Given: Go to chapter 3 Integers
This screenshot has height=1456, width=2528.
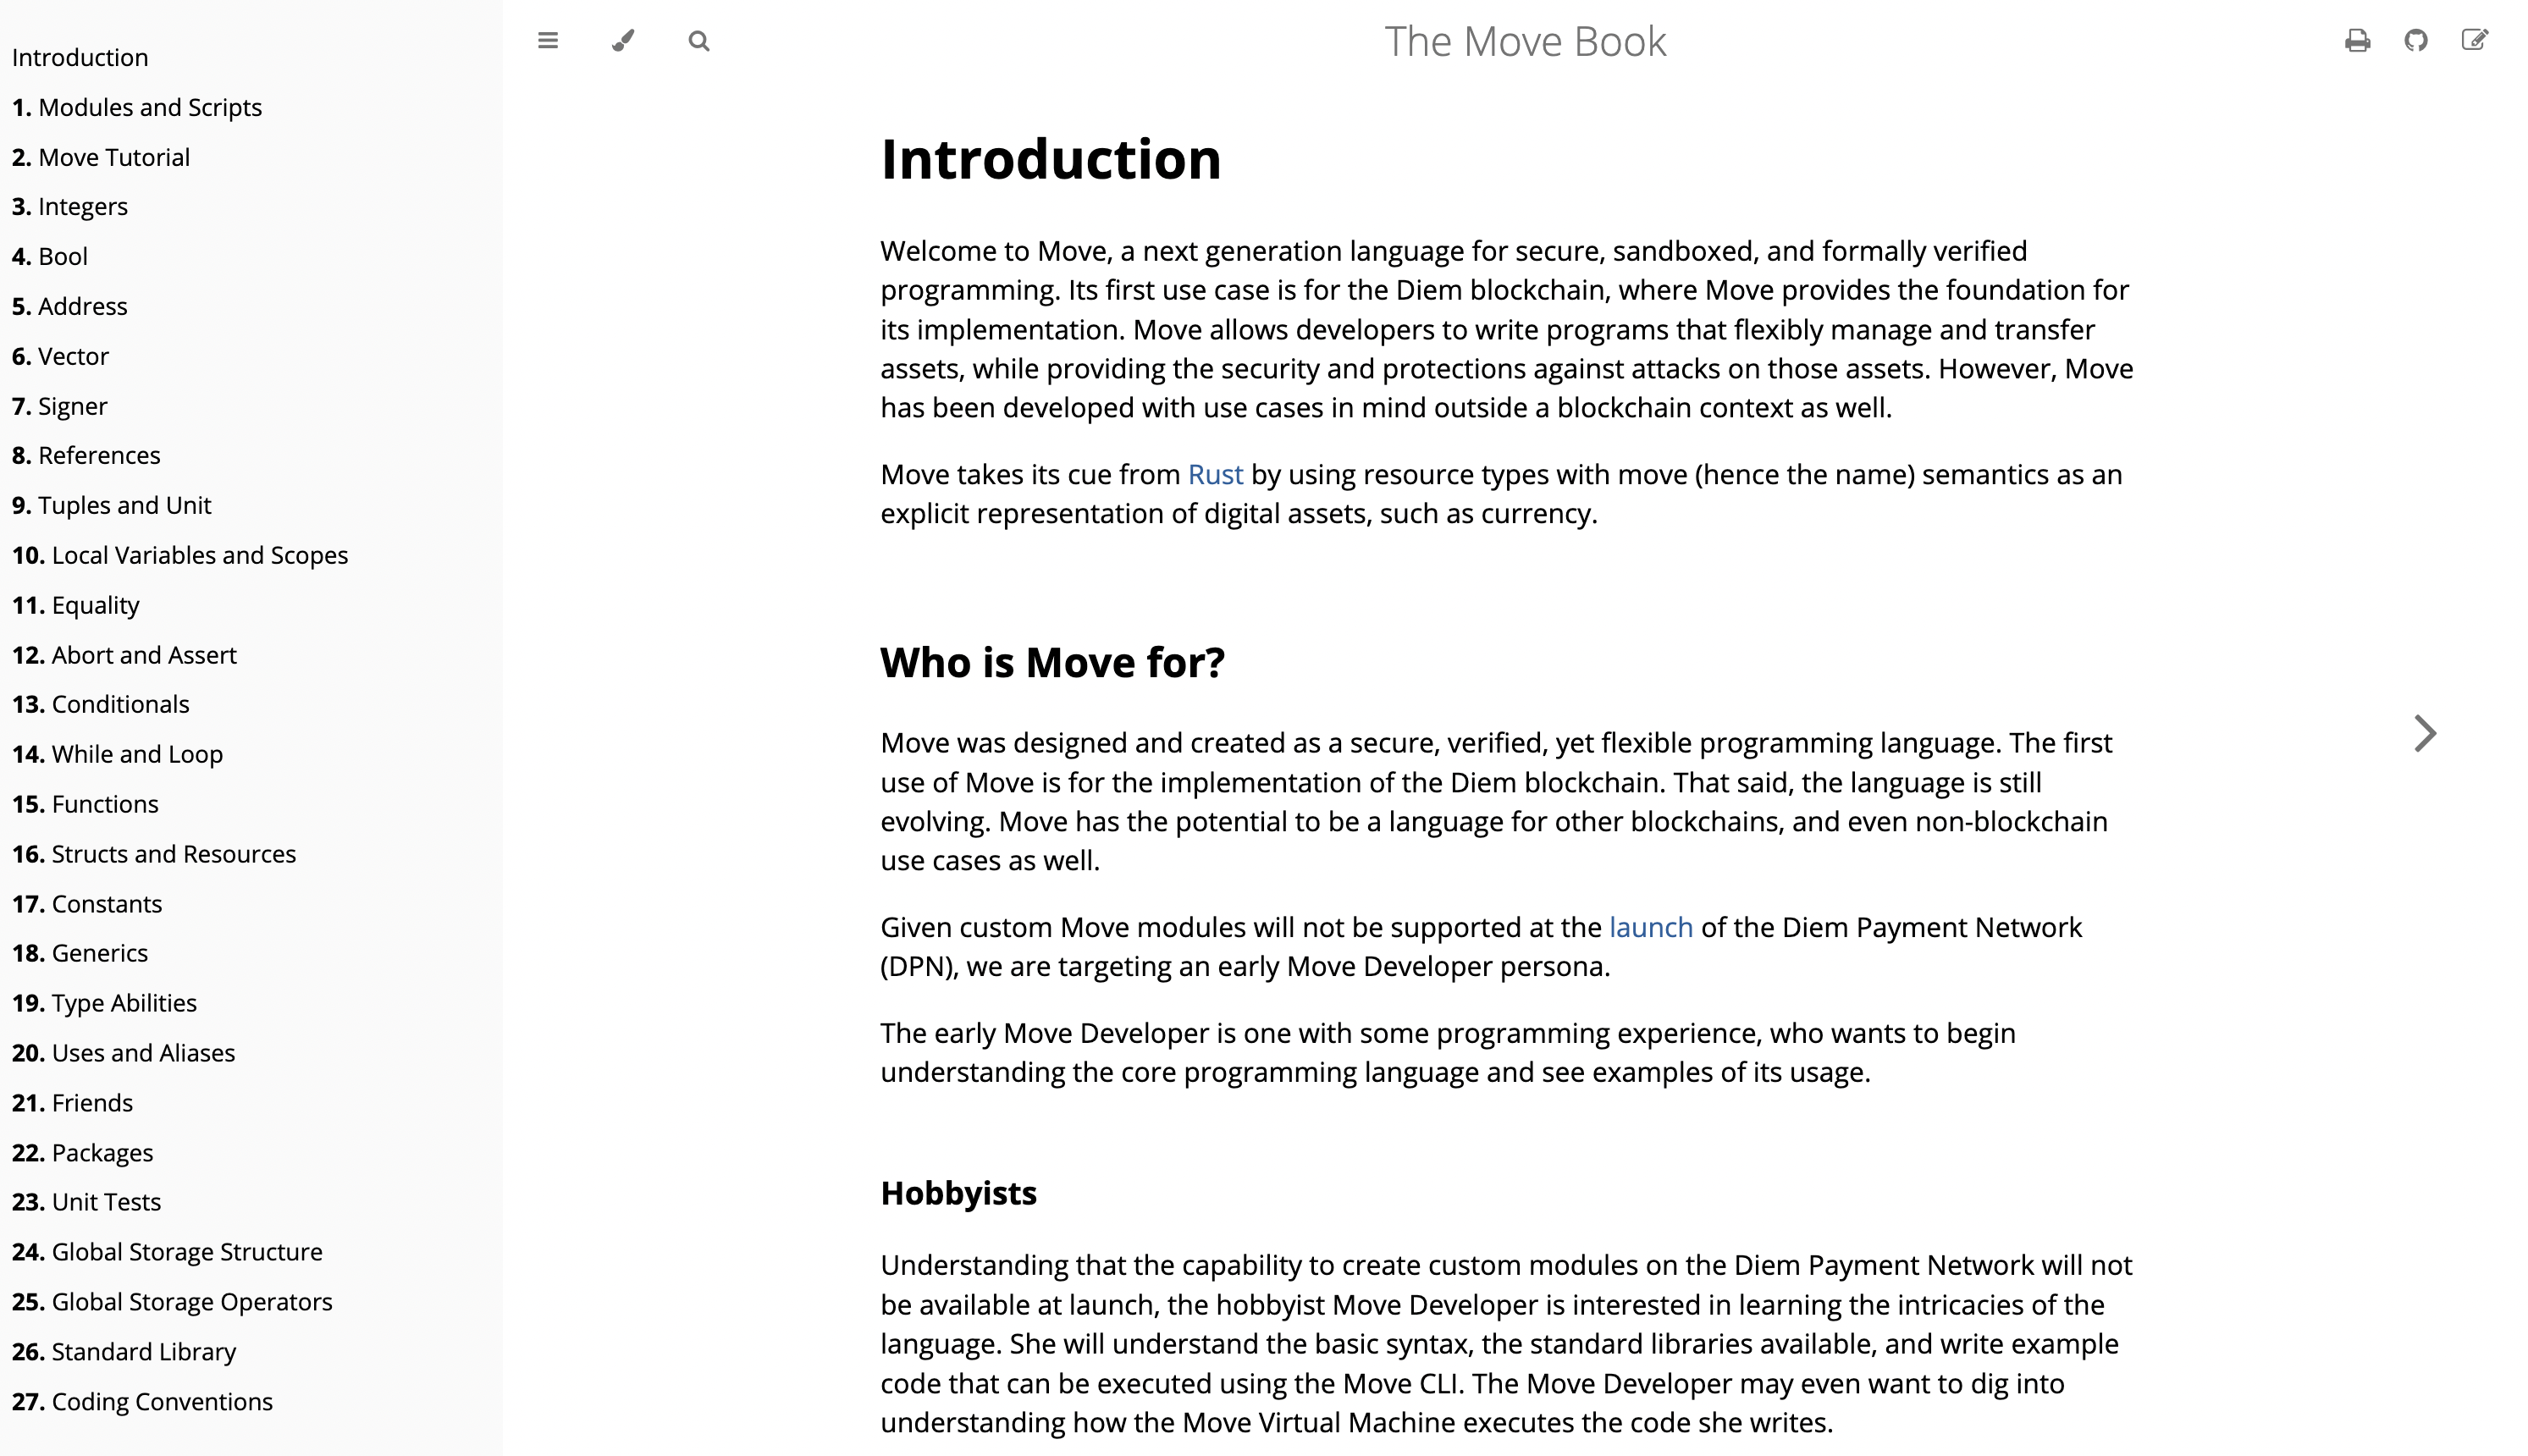Looking at the screenshot, I should tap(70, 206).
